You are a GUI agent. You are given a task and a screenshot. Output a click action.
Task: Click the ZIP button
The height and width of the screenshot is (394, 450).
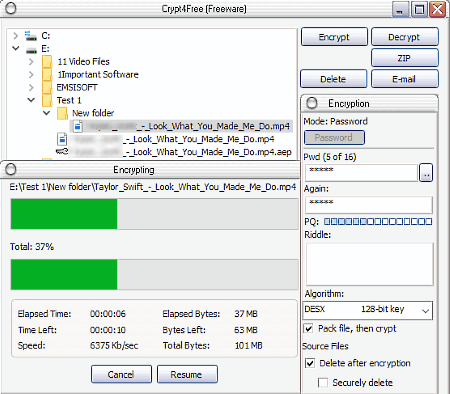[405, 58]
